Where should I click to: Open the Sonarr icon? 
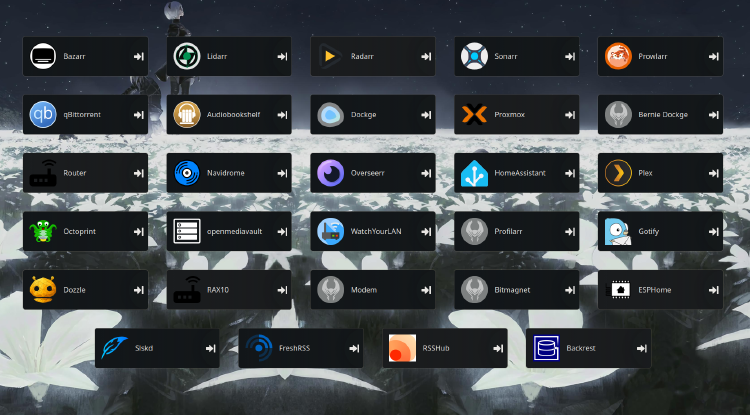(474, 56)
